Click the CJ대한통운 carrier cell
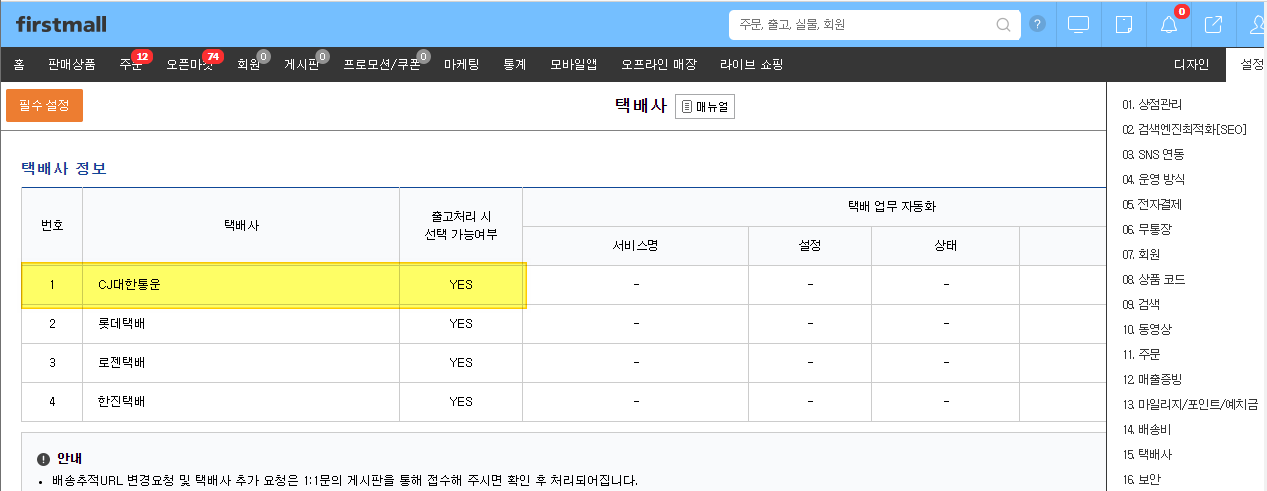This screenshot has width=1267, height=491. (x=241, y=285)
